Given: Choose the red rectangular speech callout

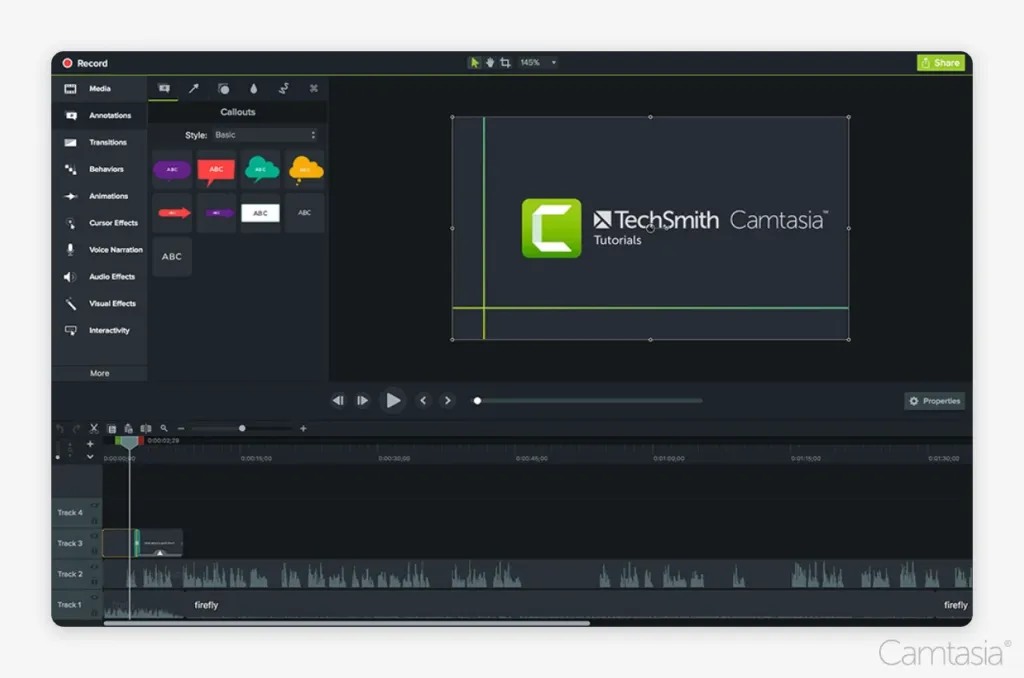Looking at the screenshot, I should pos(216,170).
